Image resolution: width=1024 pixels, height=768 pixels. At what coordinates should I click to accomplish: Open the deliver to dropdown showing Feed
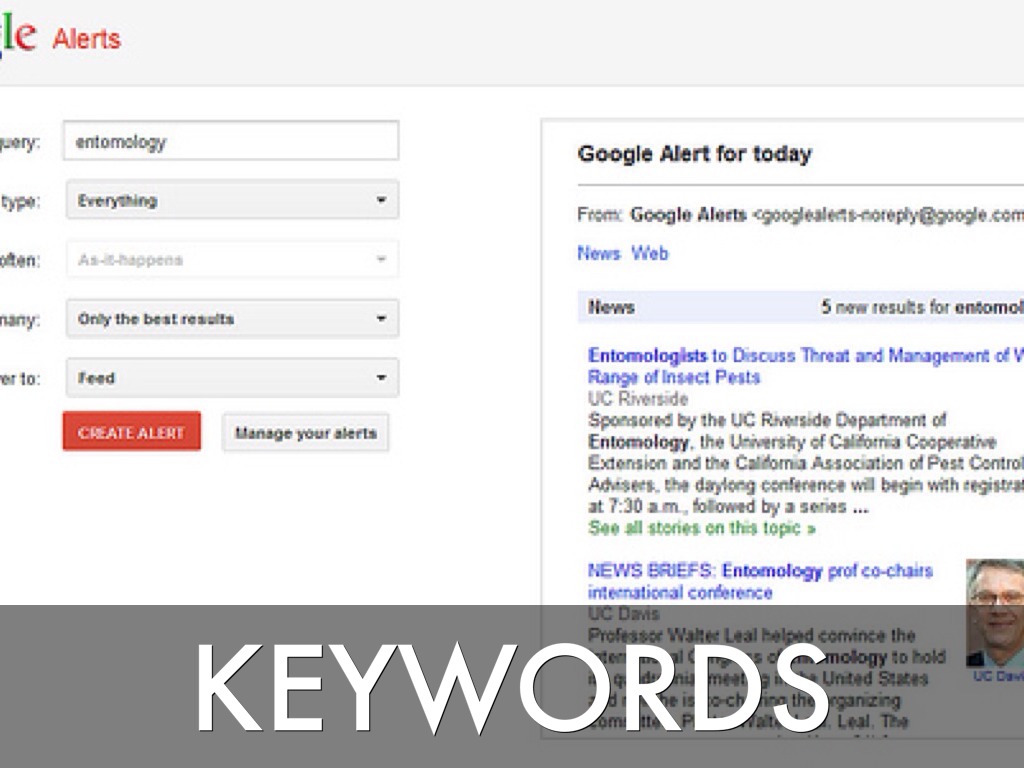[231, 378]
